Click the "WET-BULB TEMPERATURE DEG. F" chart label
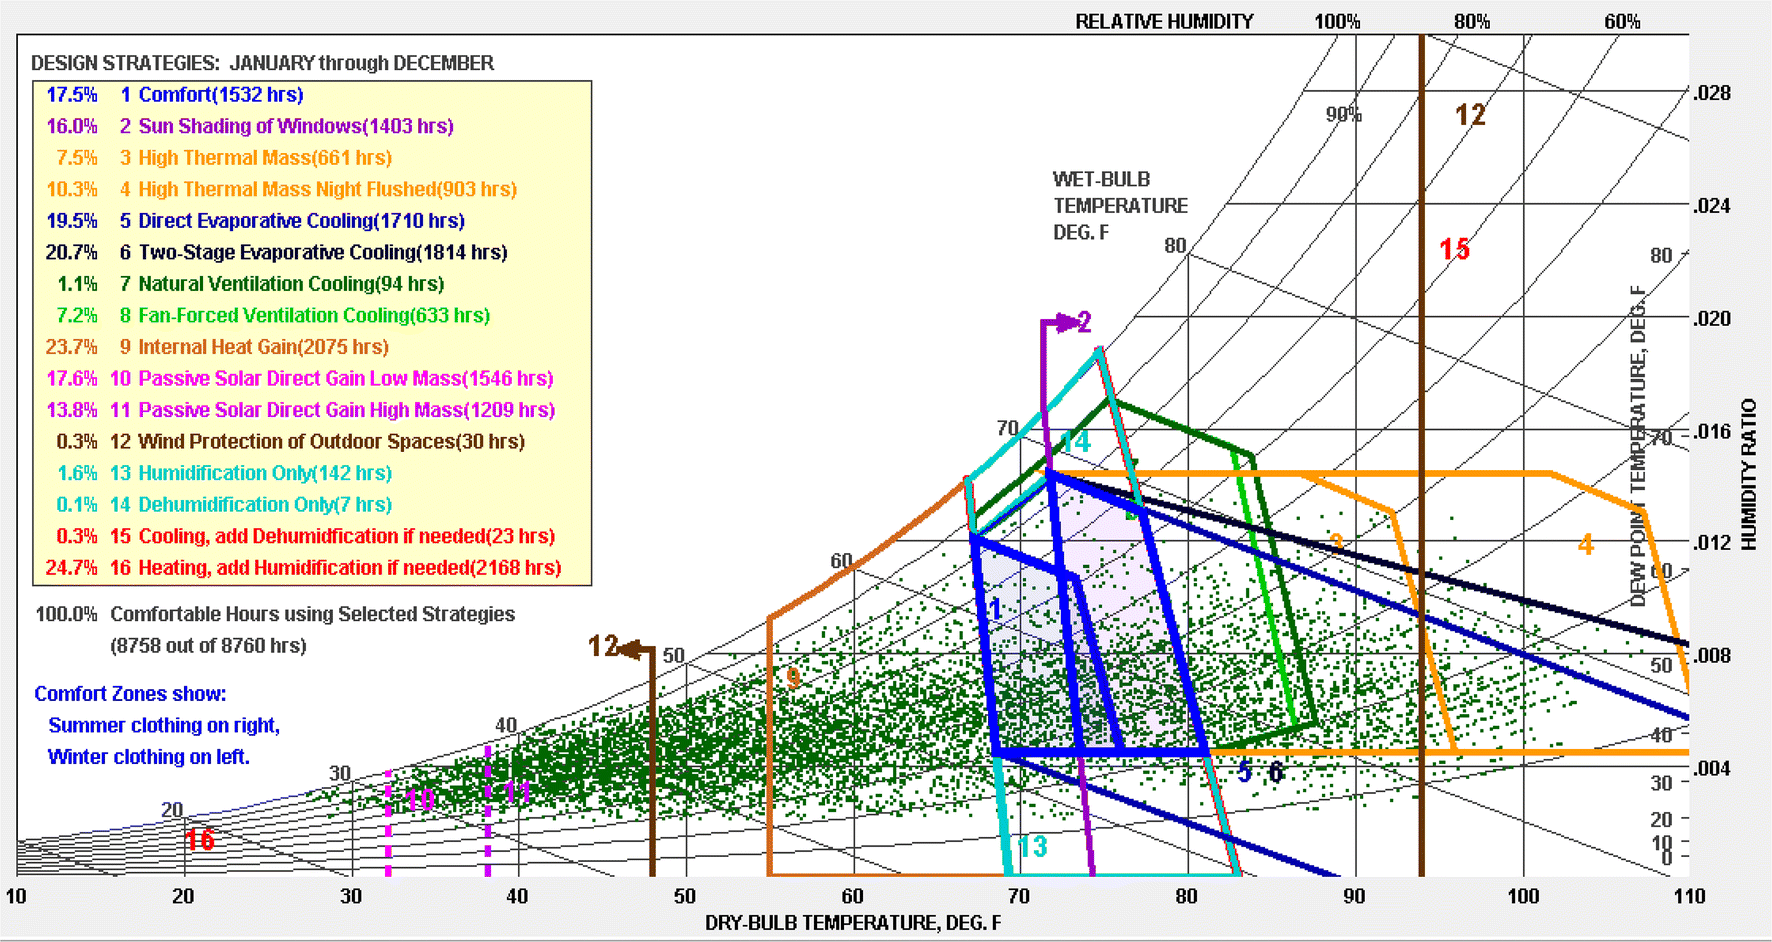The height and width of the screenshot is (942, 1772). (1120, 206)
